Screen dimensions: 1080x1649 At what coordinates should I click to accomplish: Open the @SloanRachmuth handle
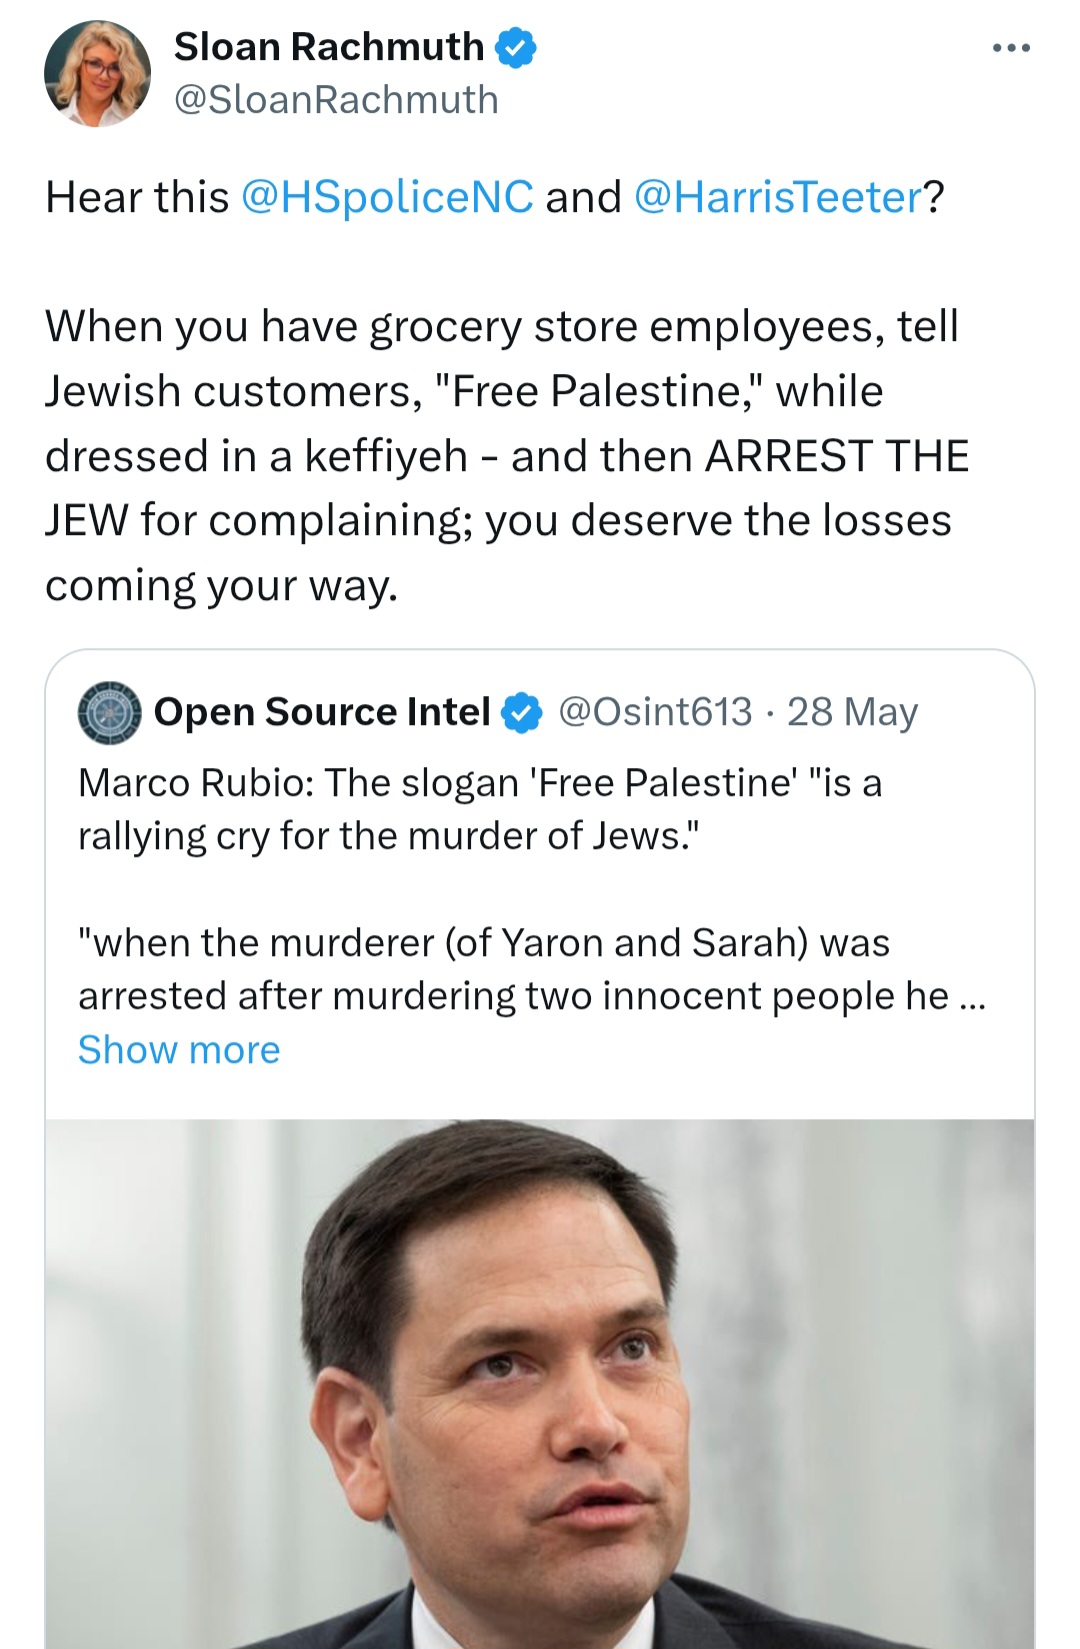(x=336, y=100)
